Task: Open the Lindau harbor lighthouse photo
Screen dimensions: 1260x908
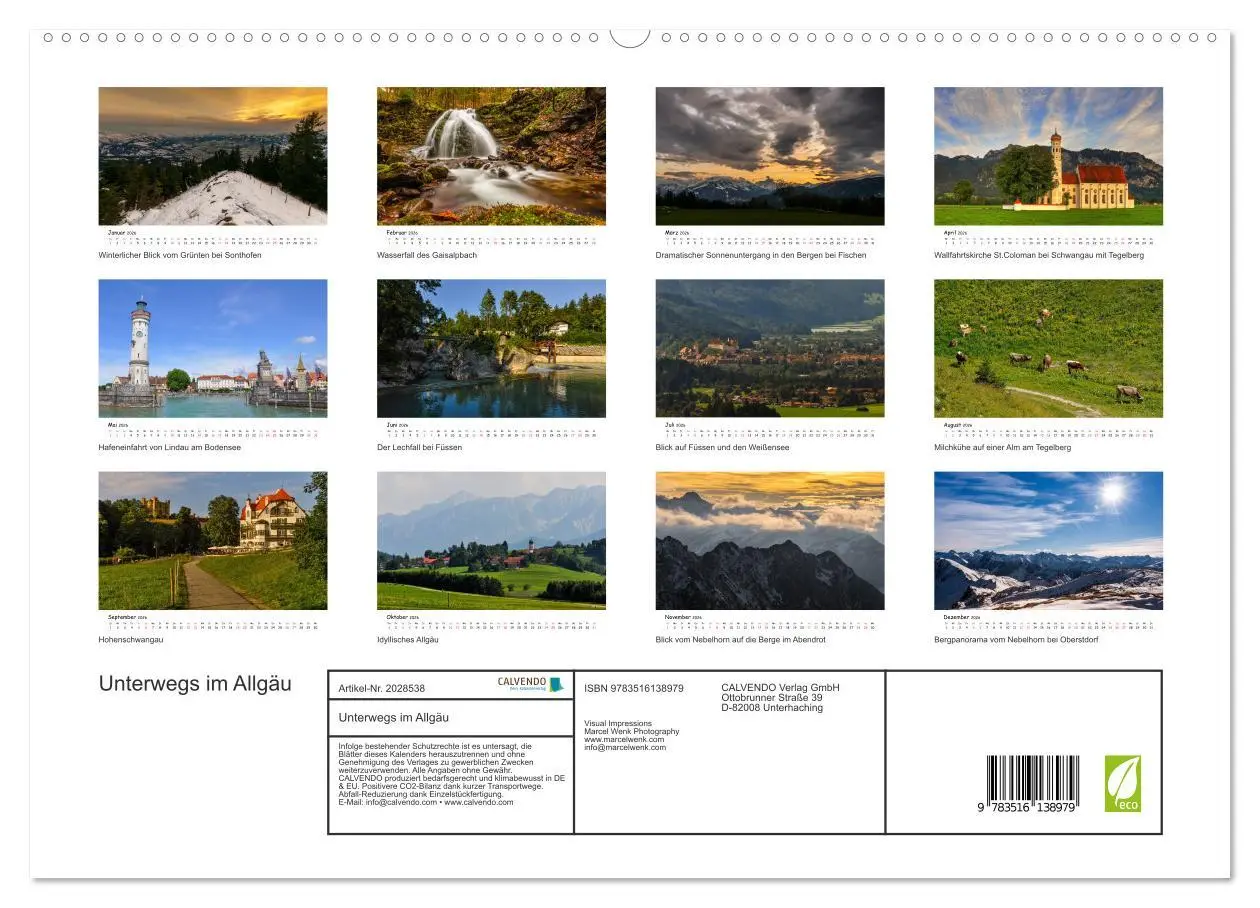Action: [213, 348]
